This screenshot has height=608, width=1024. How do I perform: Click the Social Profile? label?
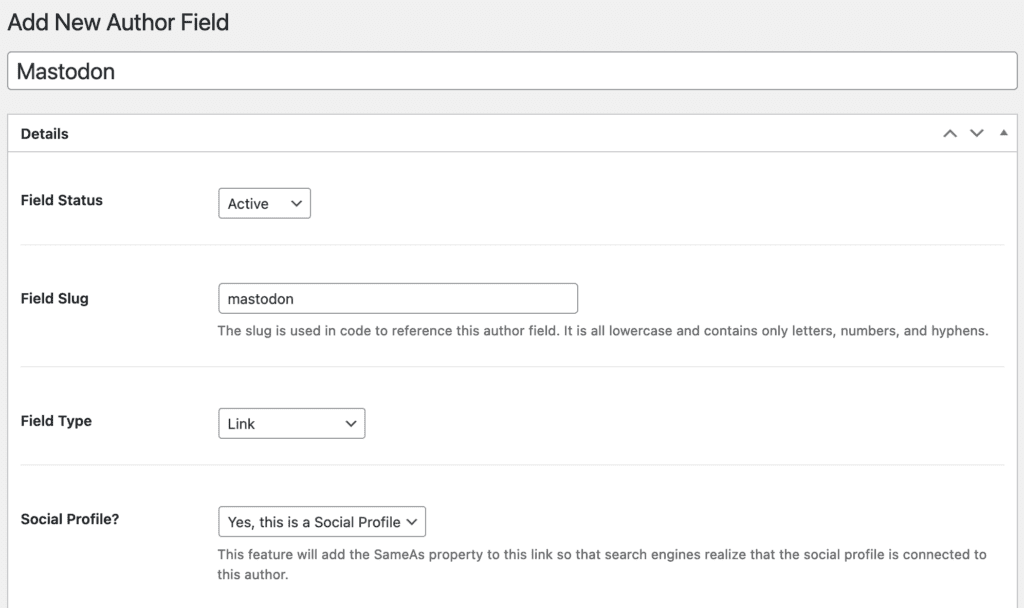tap(70, 519)
